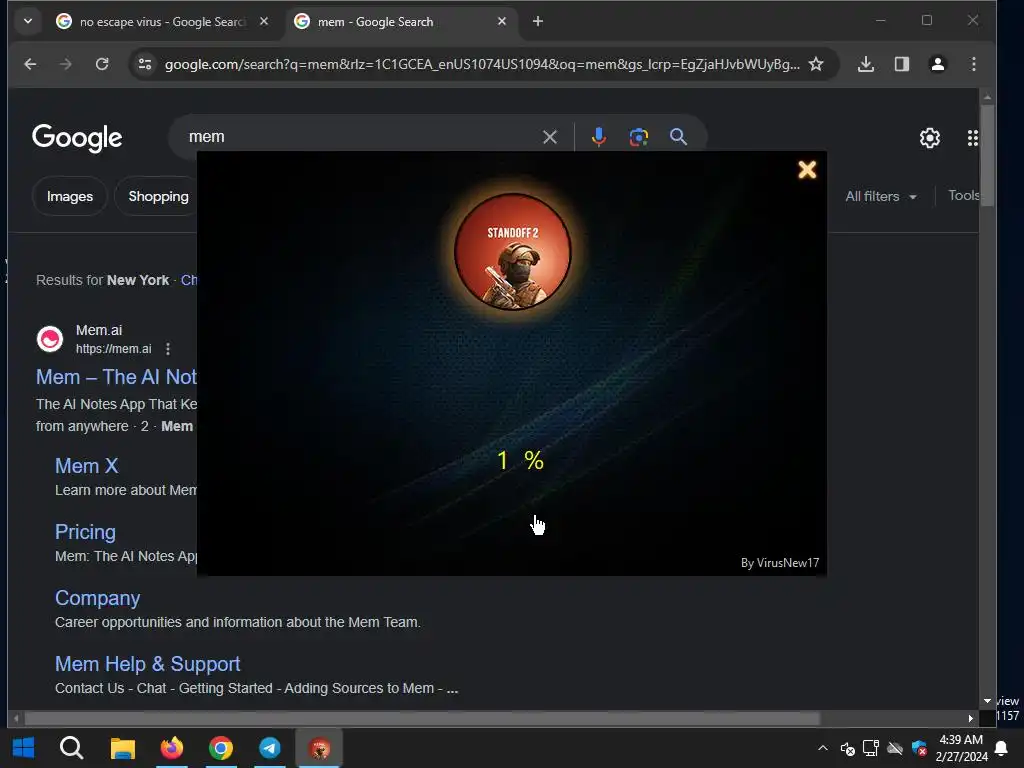Viewport: 1024px width, 768px height.
Task: Go back in Chrome
Action: click(30, 64)
